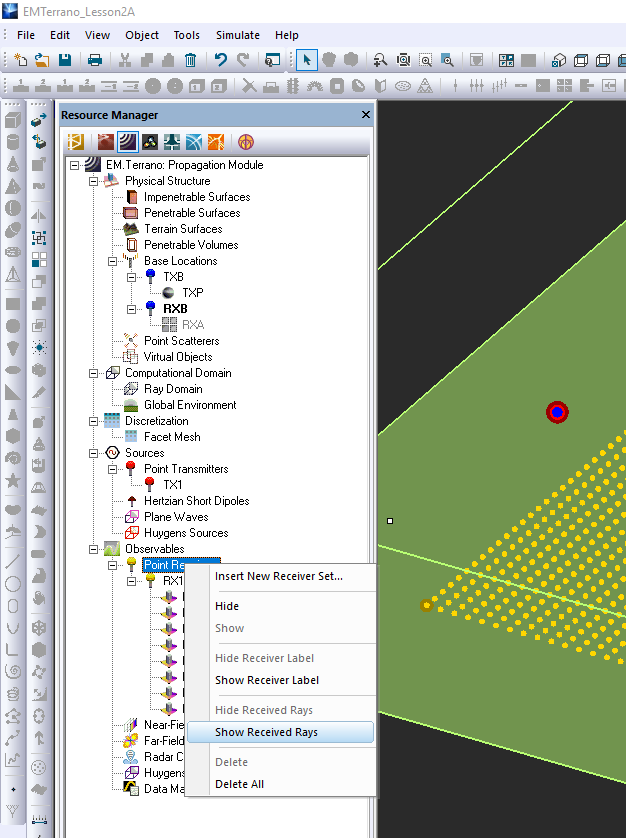Screen dimensions: 626x838
Task: Select the arrow pointer selection tool
Action: [306, 60]
